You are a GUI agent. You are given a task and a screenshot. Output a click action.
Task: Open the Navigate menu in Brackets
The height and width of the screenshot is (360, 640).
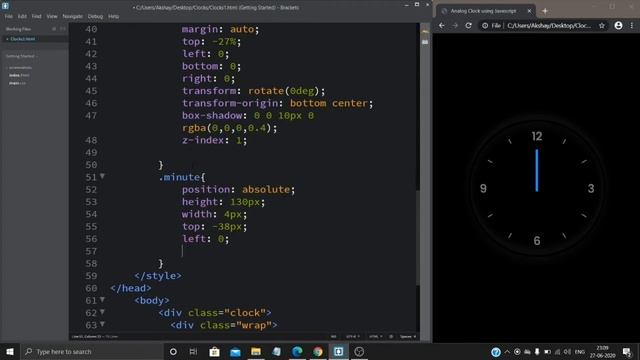[73, 16]
